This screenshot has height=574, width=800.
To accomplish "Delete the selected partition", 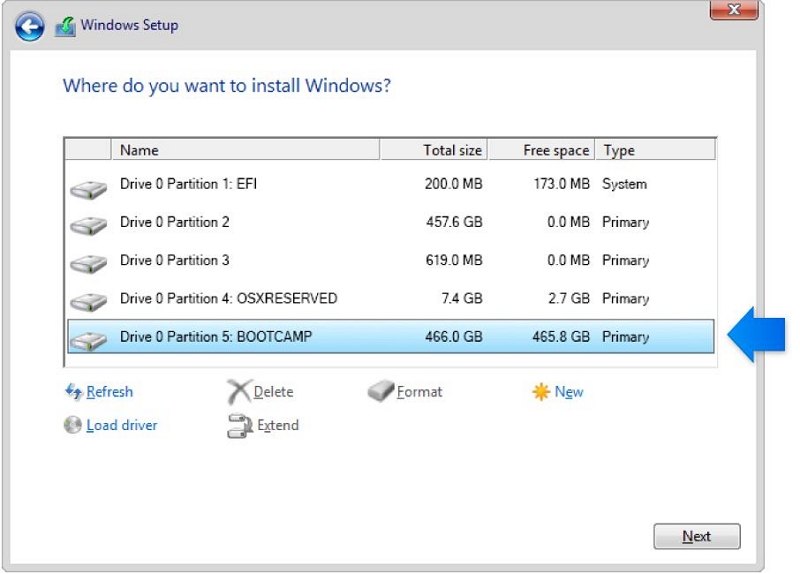I will point(273,392).
